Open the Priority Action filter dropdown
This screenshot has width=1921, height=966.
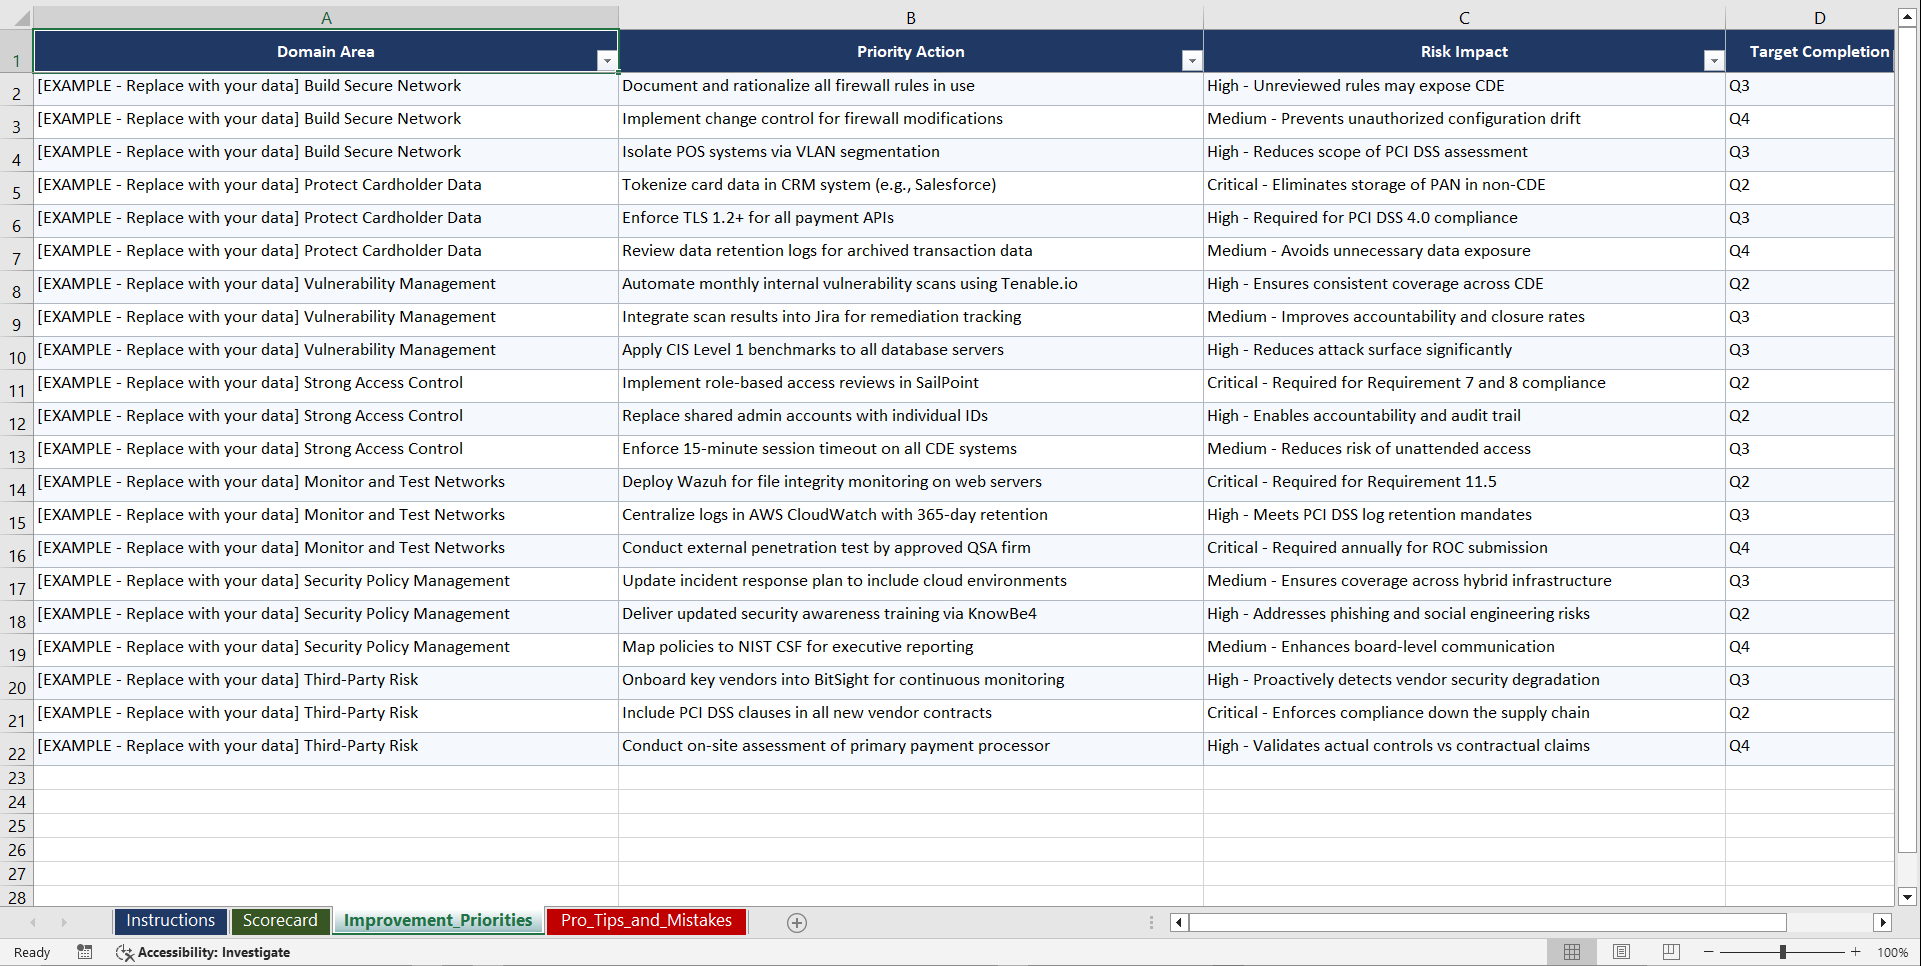pyautogui.click(x=1191, y=61)
